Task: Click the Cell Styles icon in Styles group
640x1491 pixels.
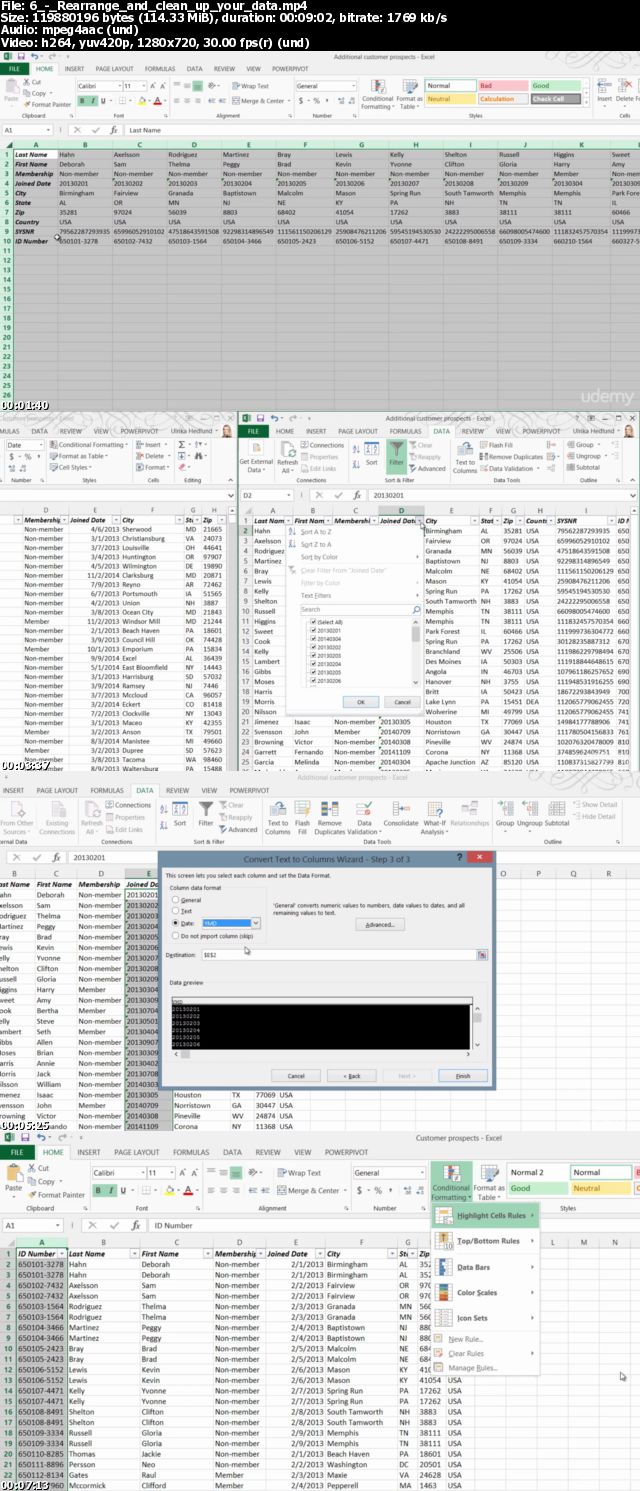Action: pyautogui.click(x=56, y=467)
